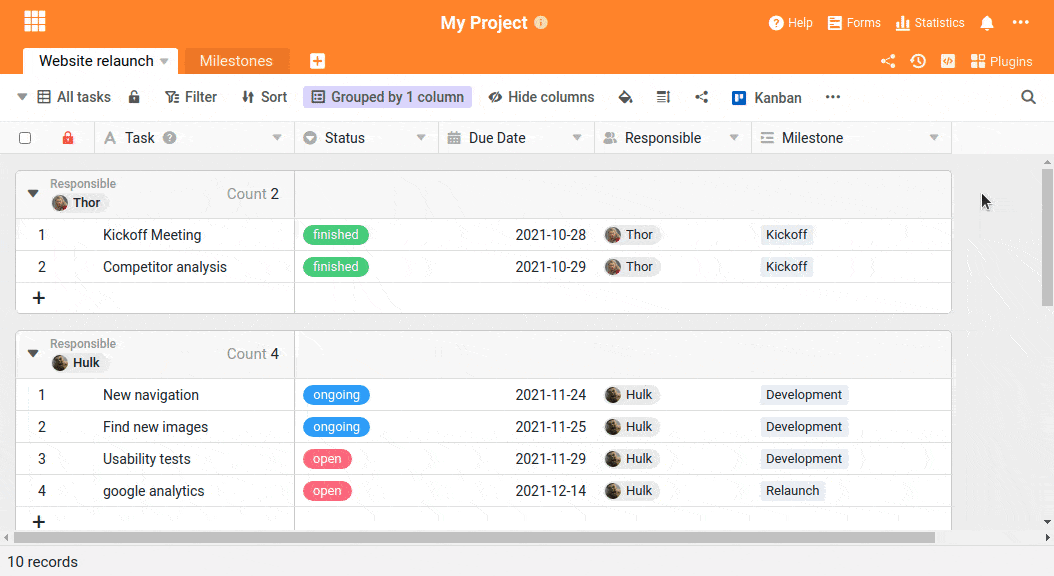Open the version history clock icon

pos(918,61)
